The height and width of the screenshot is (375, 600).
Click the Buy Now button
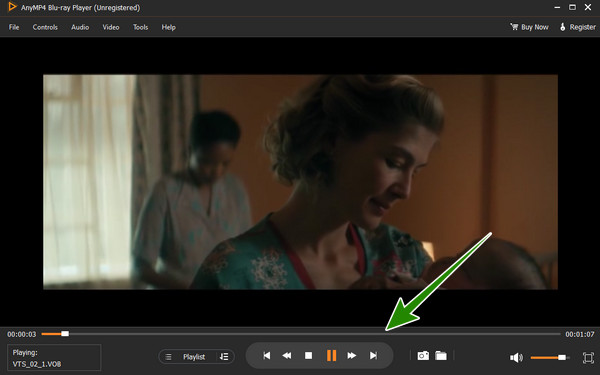(x=530, y=27)
